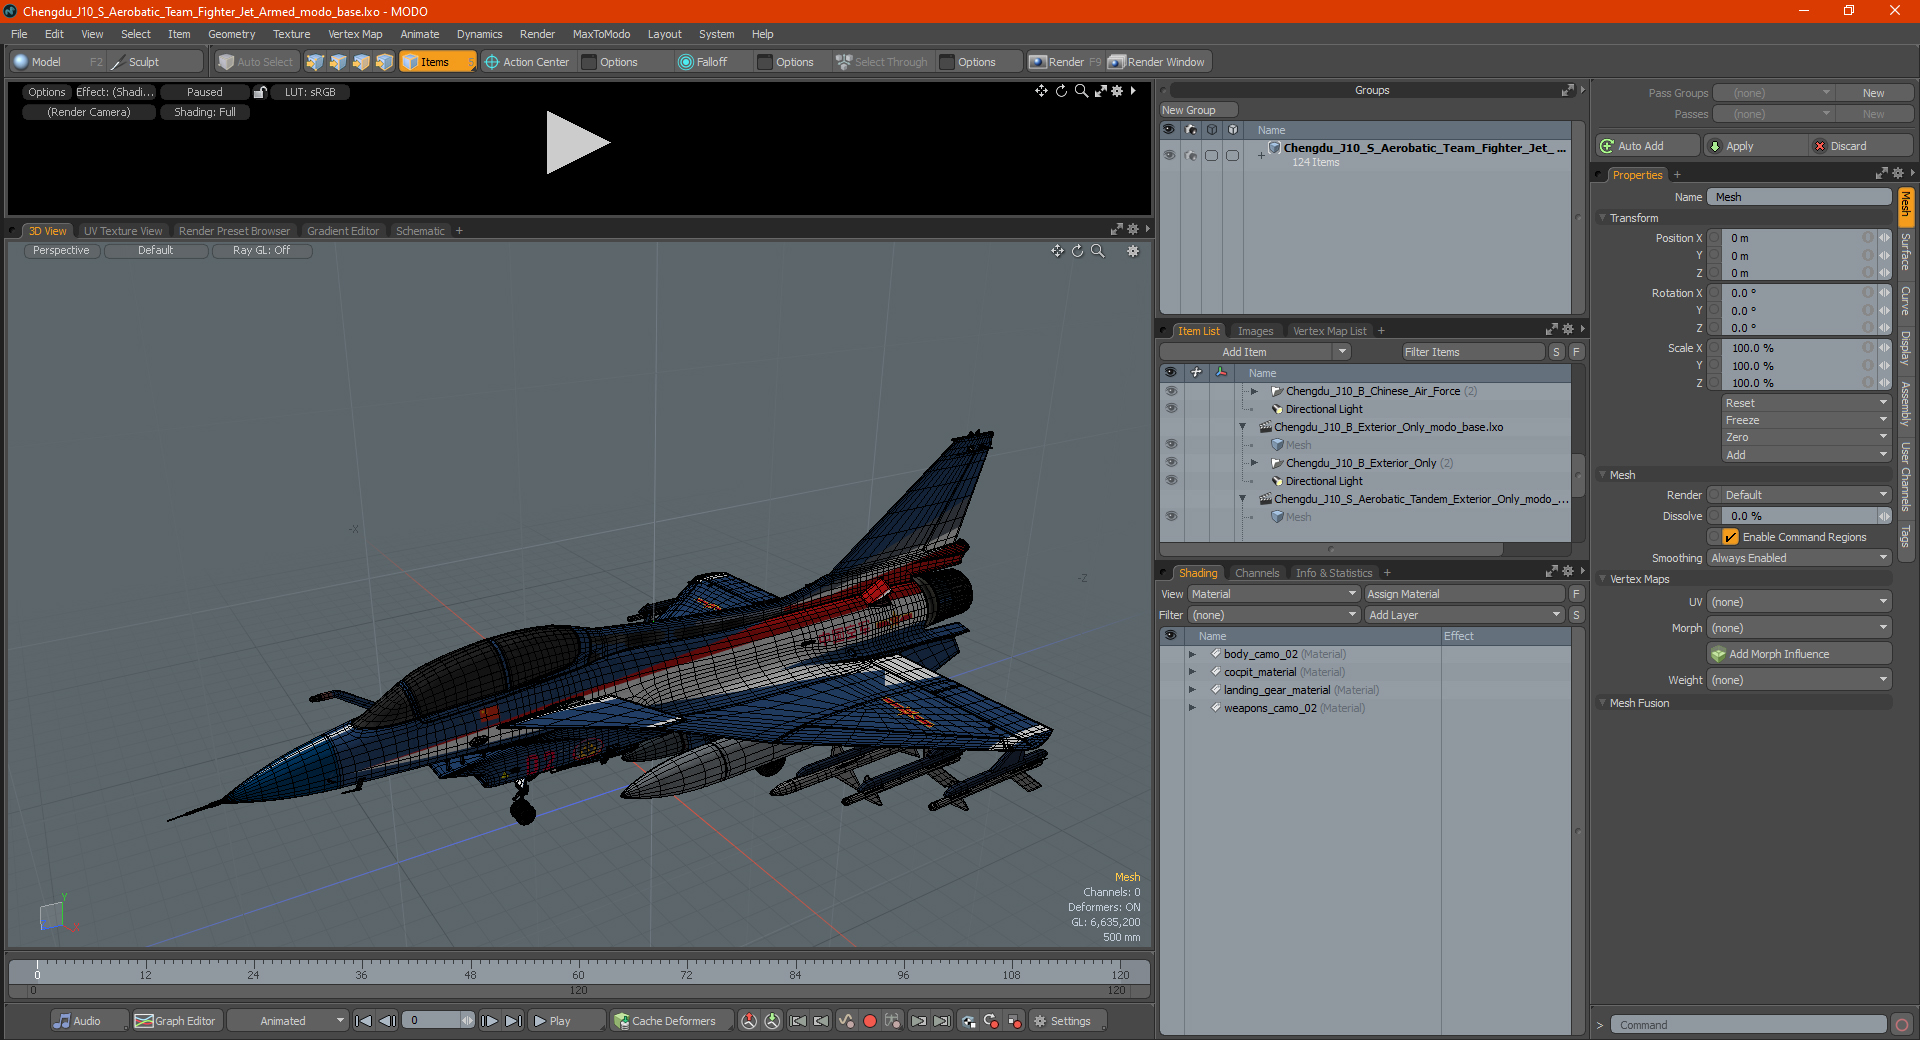The height and width of the screenshot is (1040, 1920).
Task: Open the Animated key mode dropdown
Action: click(x=288, y=1021)
